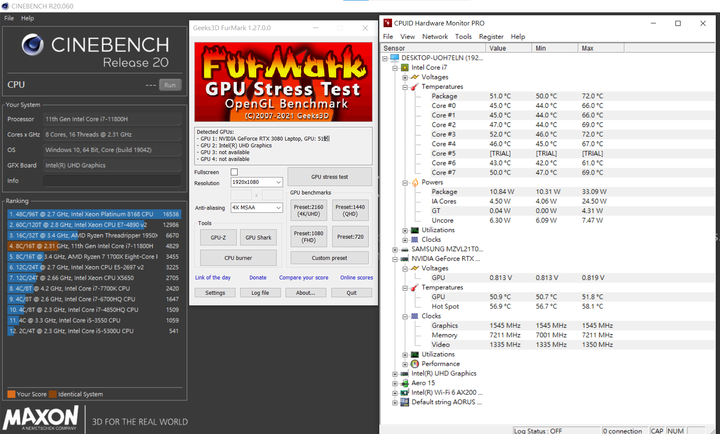Viewport: 720px width, 434px height.
Task: Select ranking entry Intel Xeon Platinum 8168
Action: pyautogui.click(x=94, y=214)
